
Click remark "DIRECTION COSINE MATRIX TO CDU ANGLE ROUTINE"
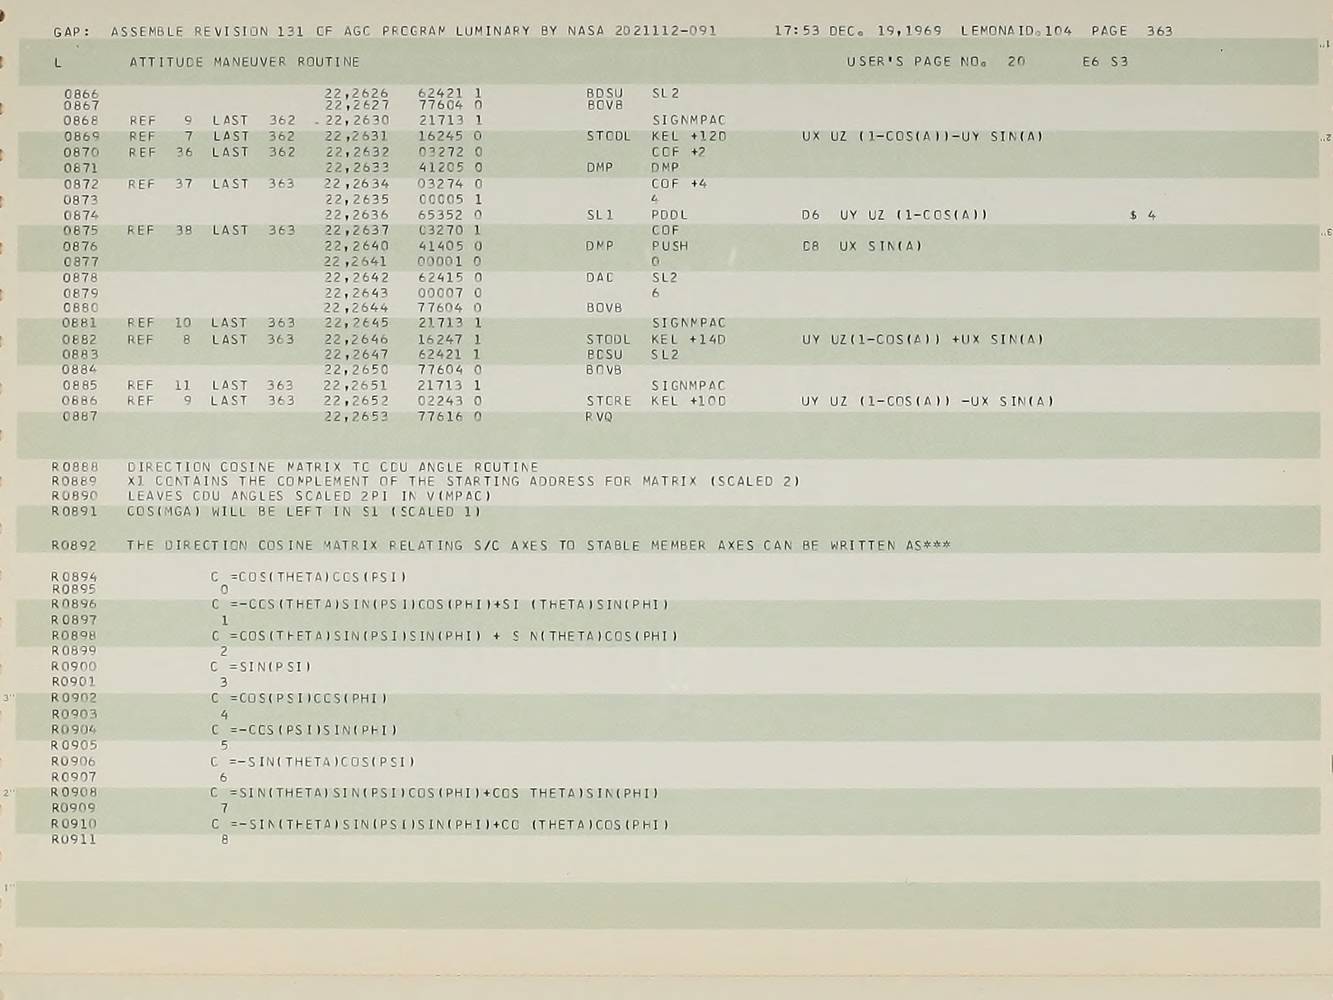pyautogui.click(x=333, y=467)
